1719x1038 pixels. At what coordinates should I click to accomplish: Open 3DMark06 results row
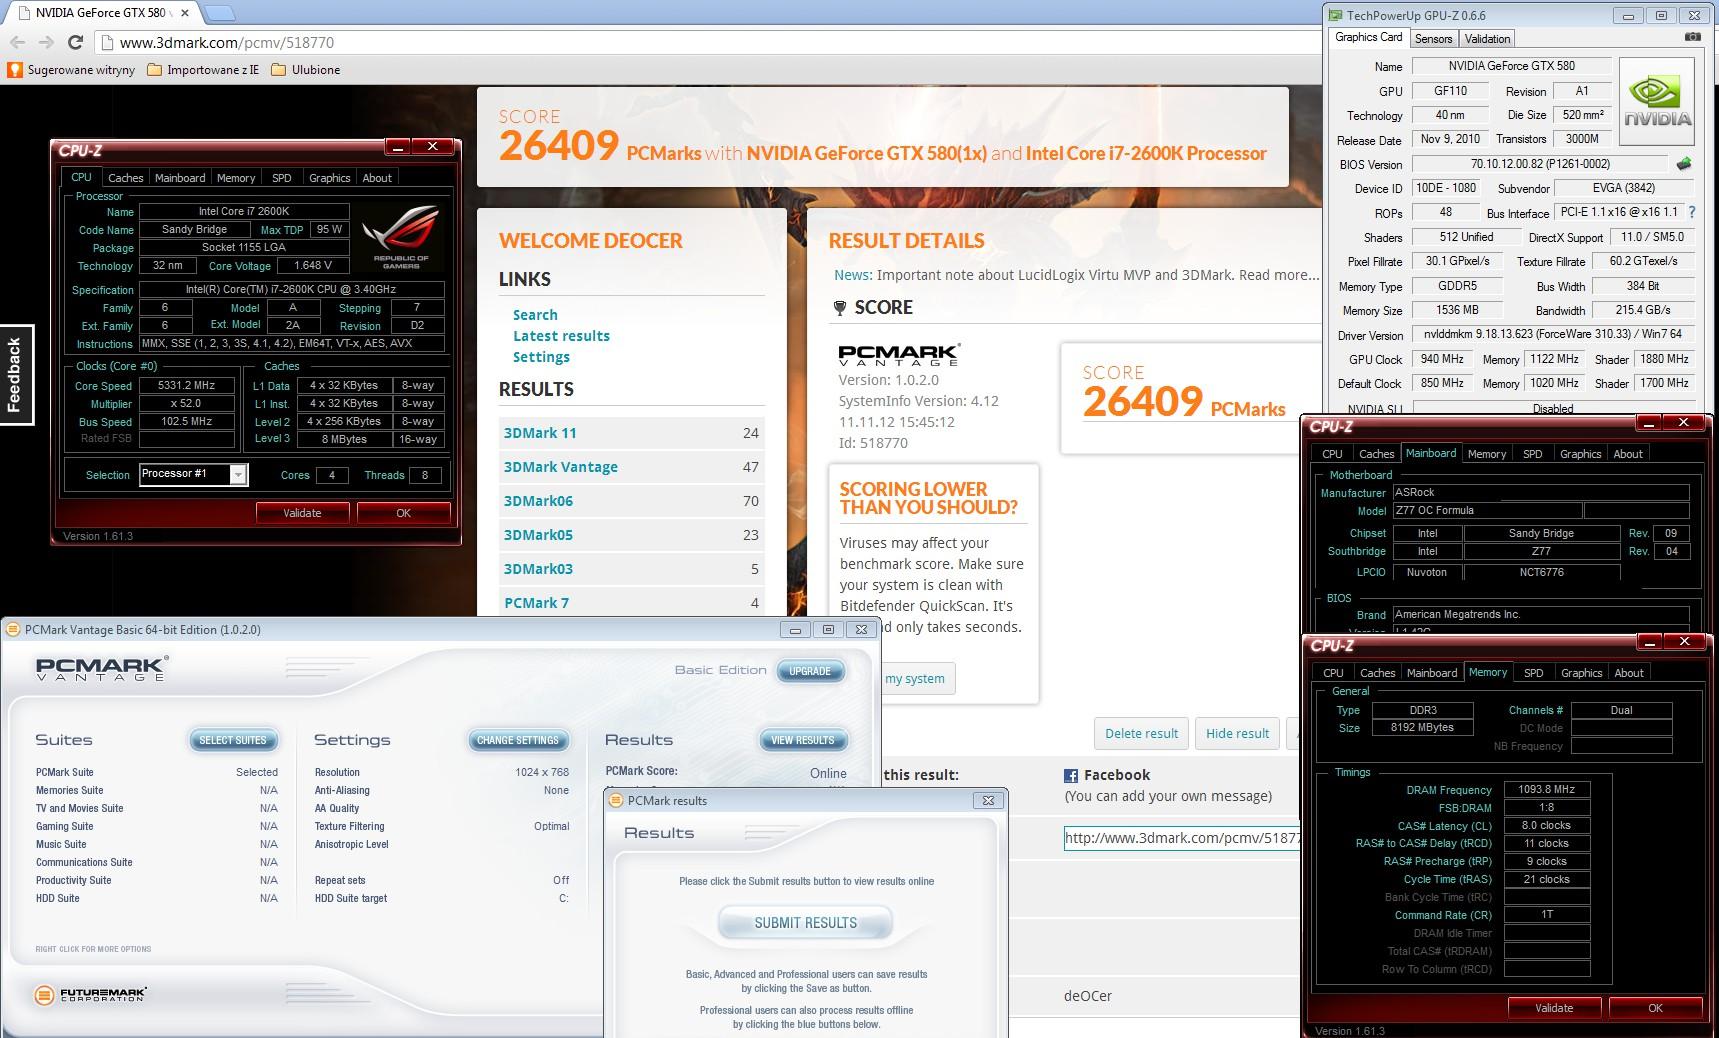pos(632,501)
